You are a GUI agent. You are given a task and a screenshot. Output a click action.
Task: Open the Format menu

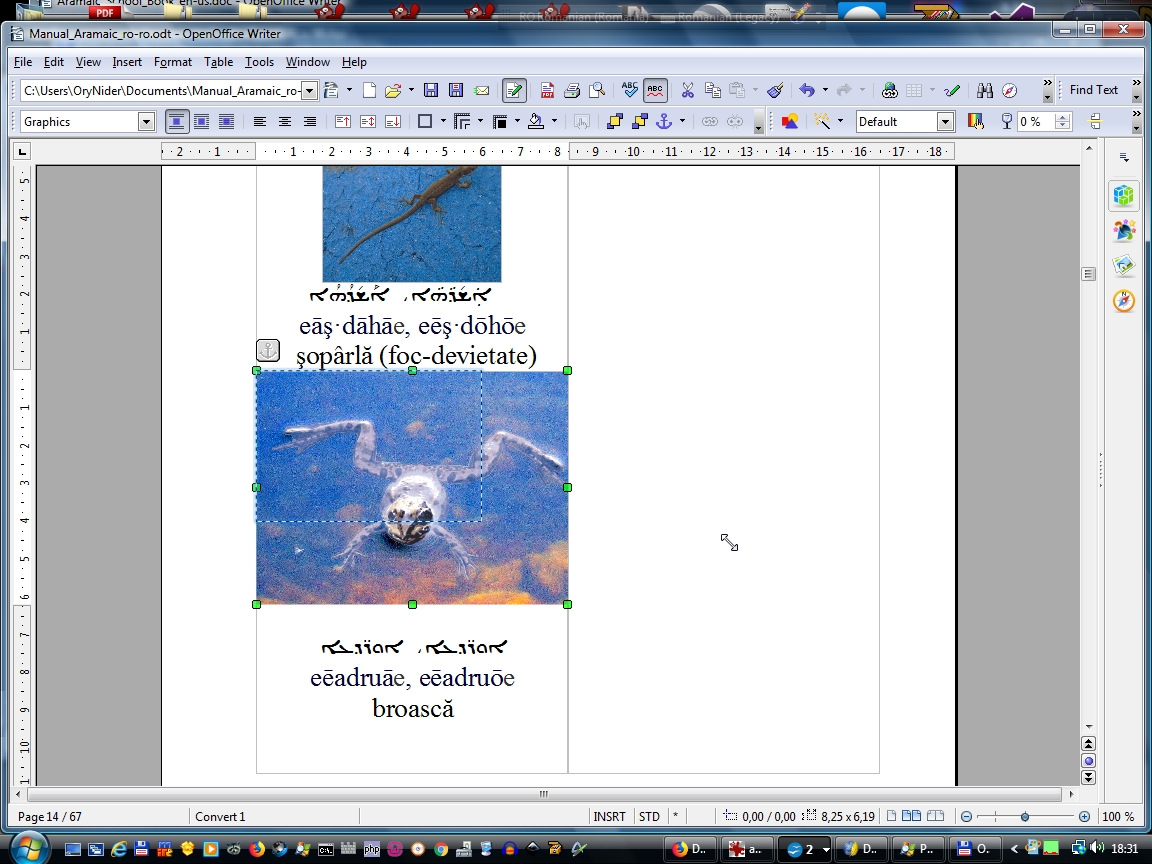172,62
